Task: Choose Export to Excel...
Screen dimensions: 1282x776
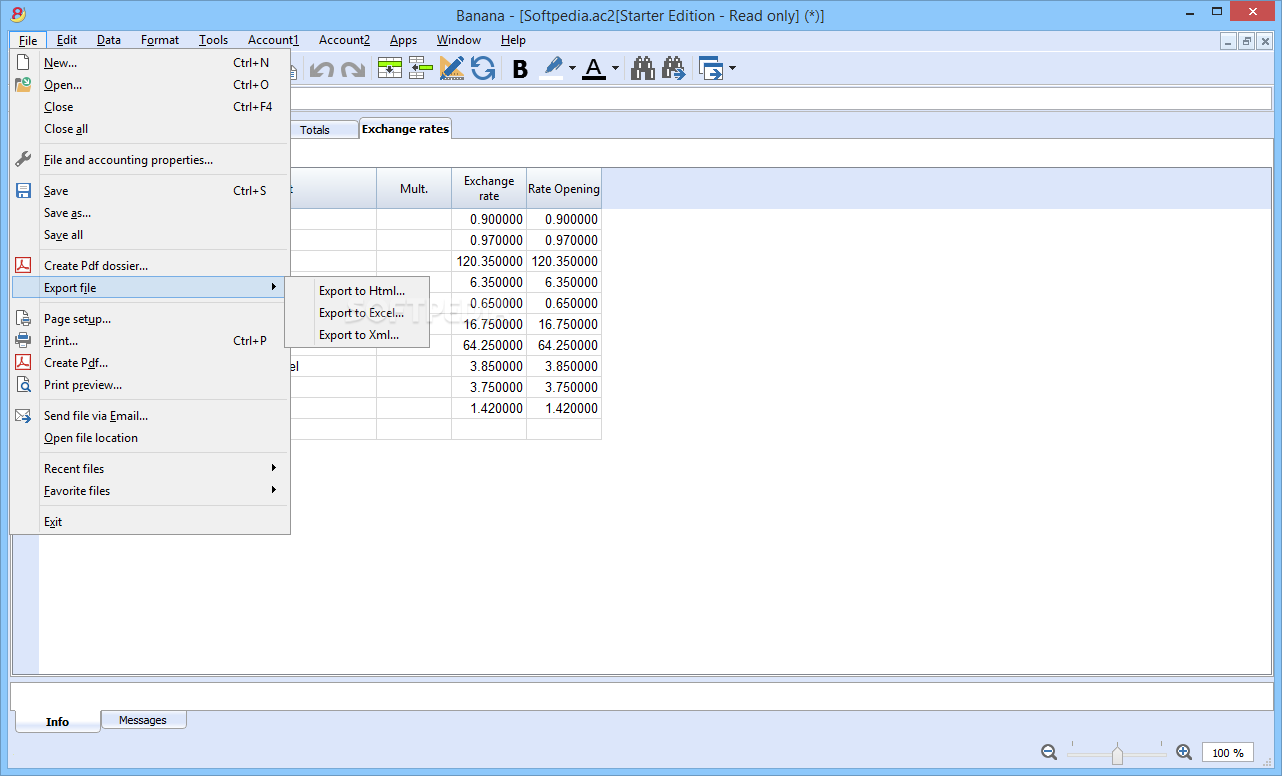Action: point(361,313)
